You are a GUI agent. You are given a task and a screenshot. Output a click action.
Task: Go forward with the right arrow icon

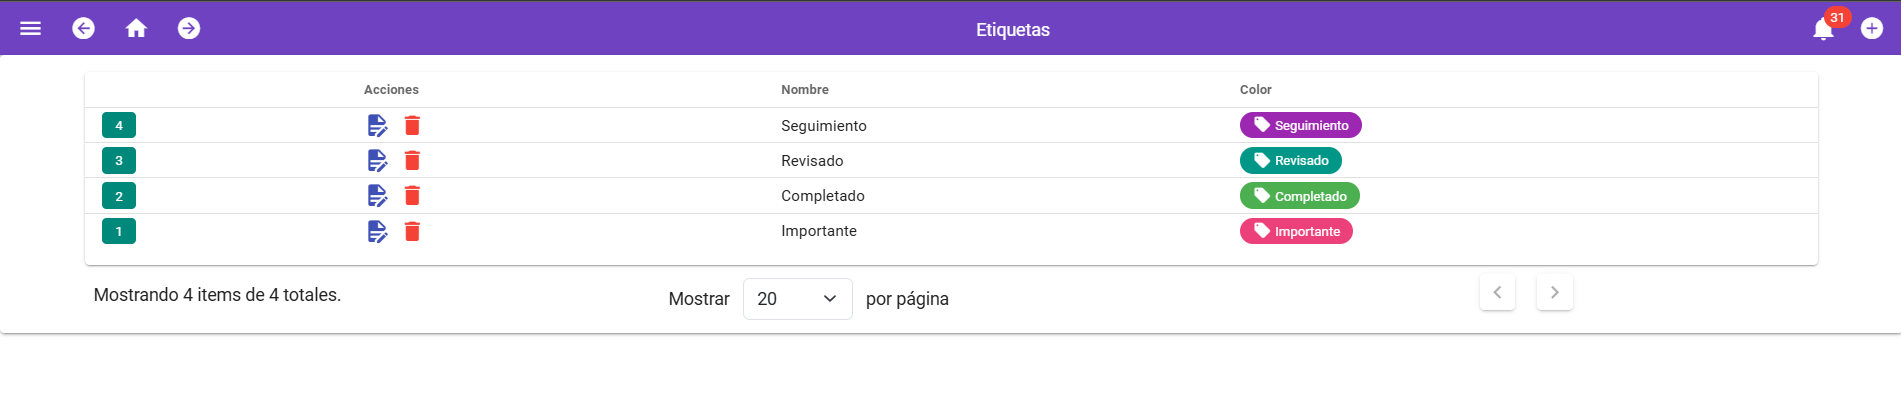pos(189,29)
